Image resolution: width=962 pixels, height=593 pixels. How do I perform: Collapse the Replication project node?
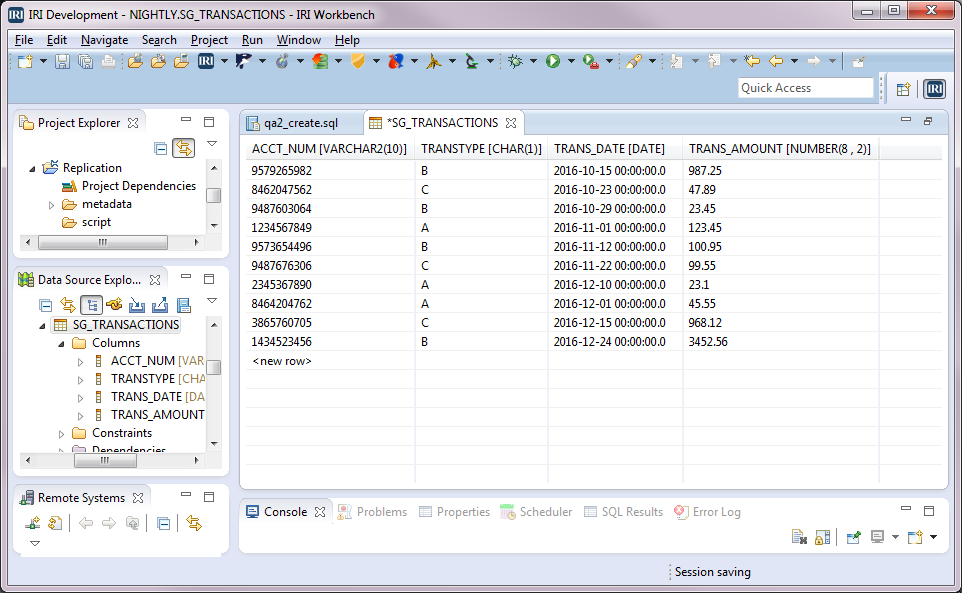(x=33, y=169)
